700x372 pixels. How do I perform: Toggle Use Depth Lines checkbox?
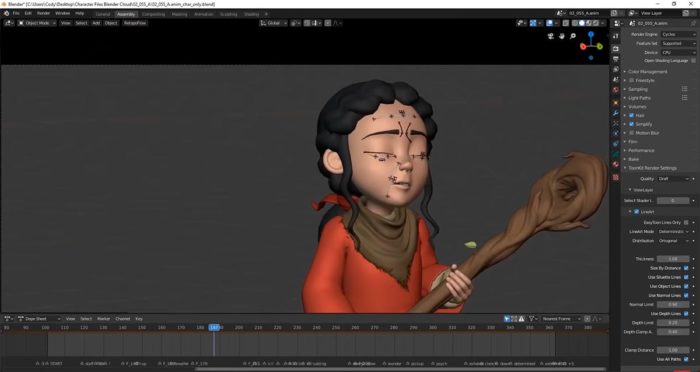coord(686,313)
